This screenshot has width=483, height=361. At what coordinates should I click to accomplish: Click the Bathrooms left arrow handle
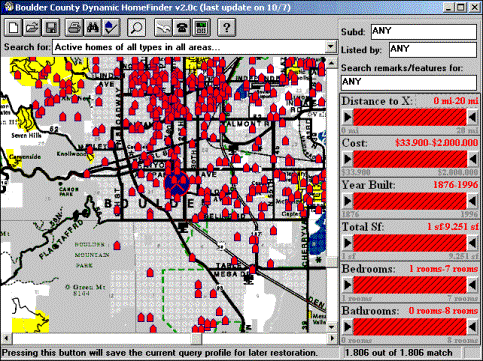(347, 327)
